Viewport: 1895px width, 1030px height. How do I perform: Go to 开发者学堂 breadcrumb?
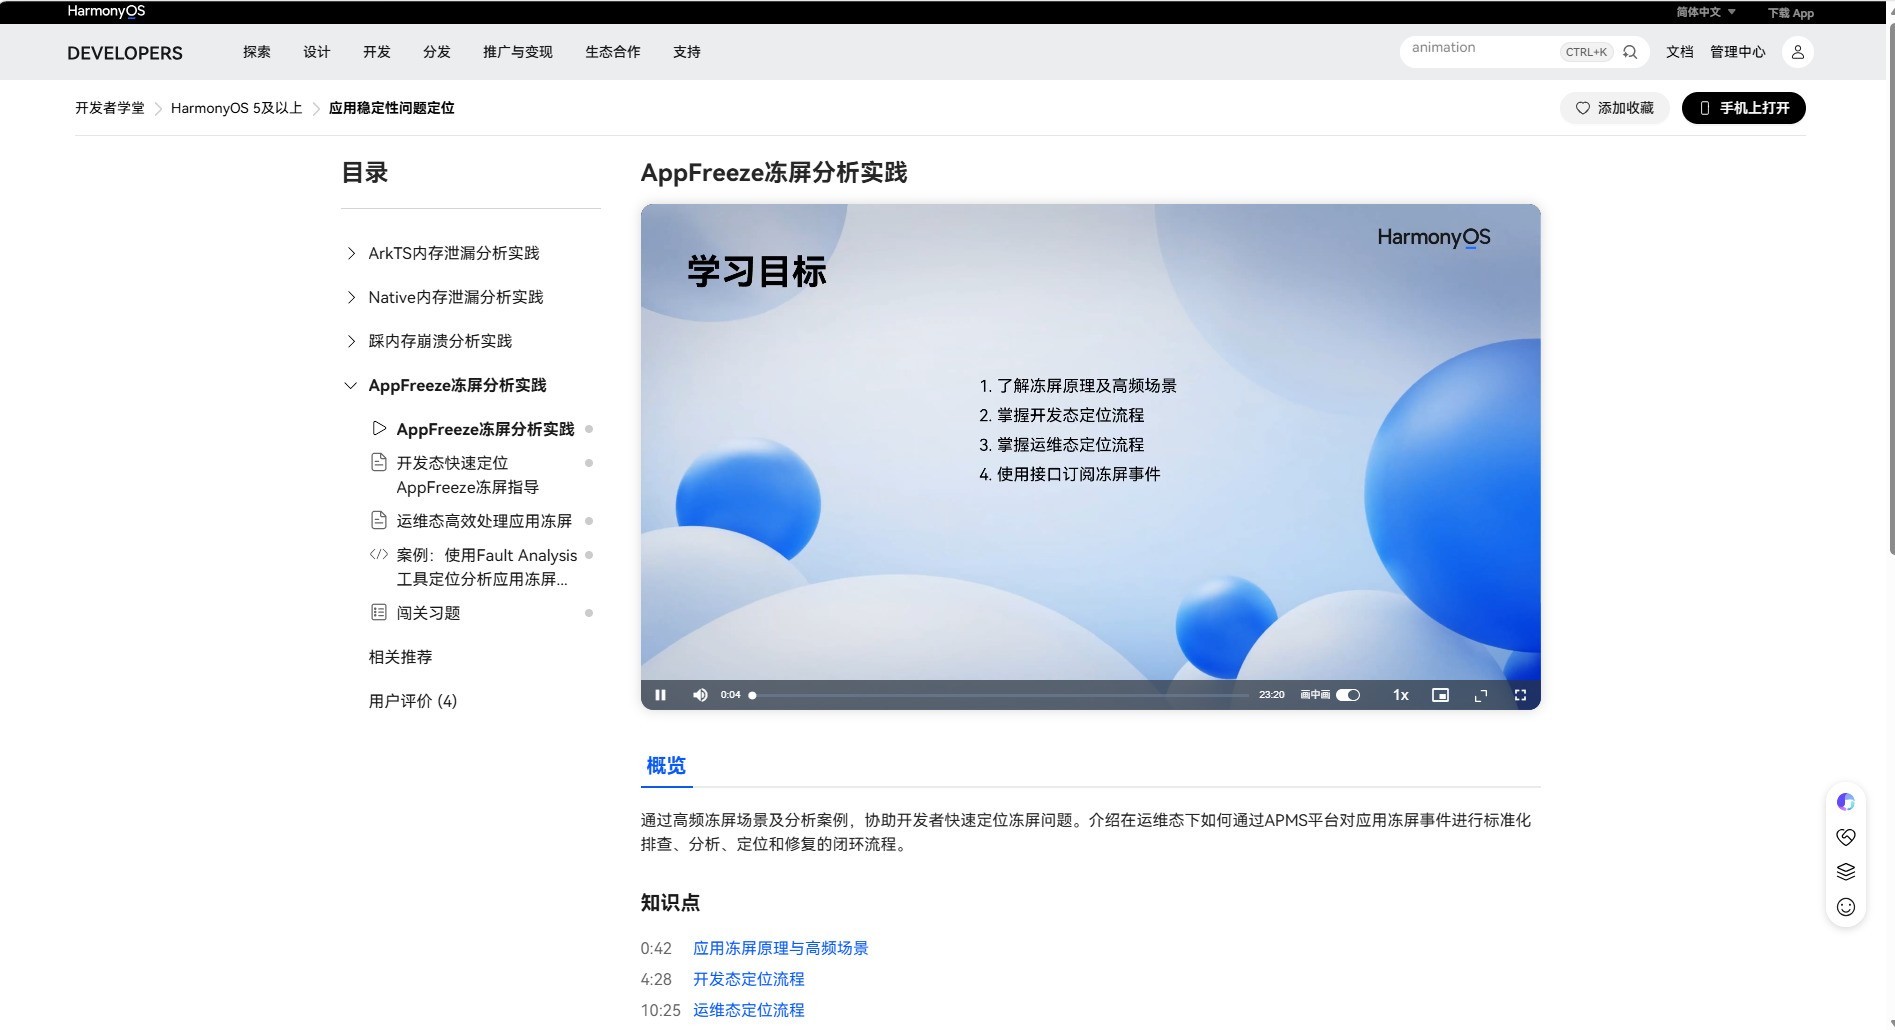click(110, 108)
